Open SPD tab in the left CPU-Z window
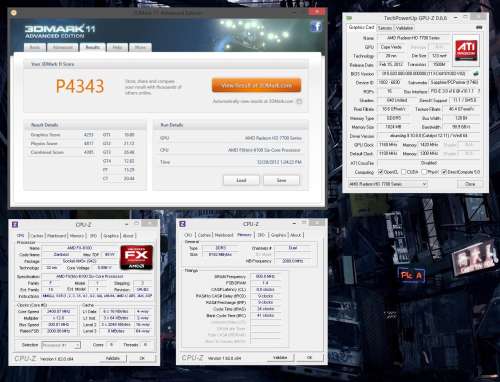The height and width of the screenshot is (382, 500). tap(93, 236)
